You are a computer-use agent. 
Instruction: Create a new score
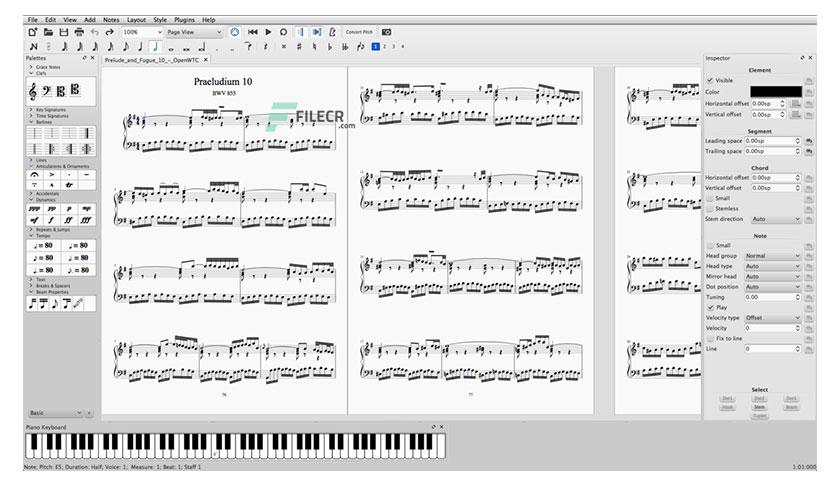click(33, 33)
